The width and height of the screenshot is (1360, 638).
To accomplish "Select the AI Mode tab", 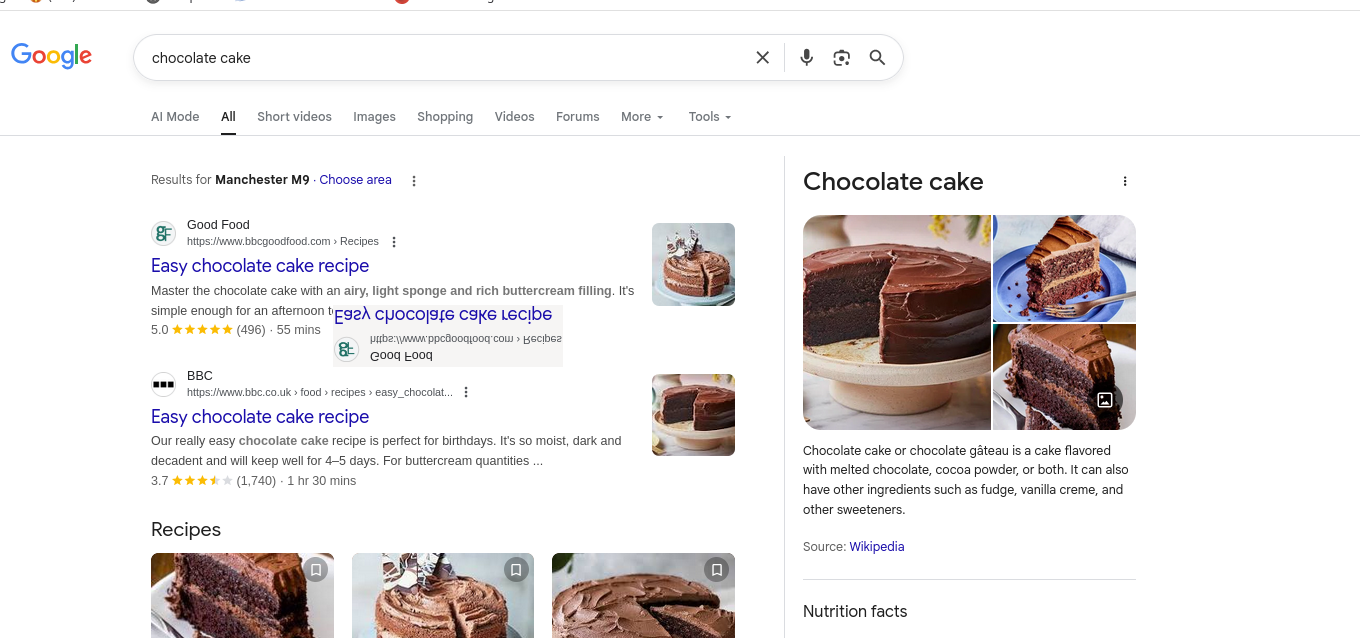I will 175,117.
